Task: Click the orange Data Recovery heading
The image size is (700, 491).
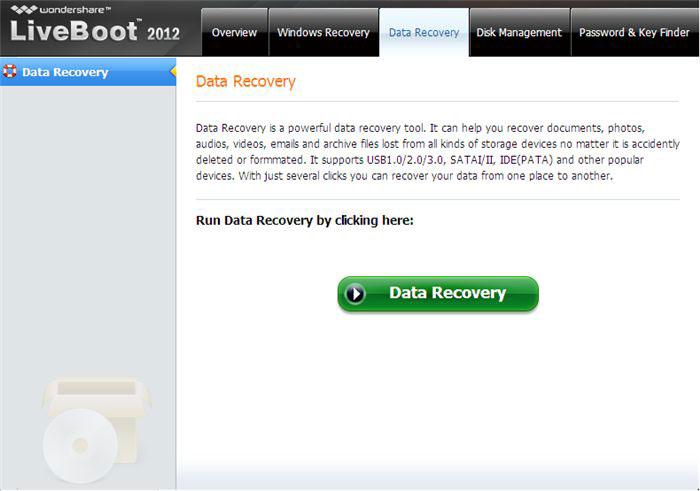Action: pos(246,81)
